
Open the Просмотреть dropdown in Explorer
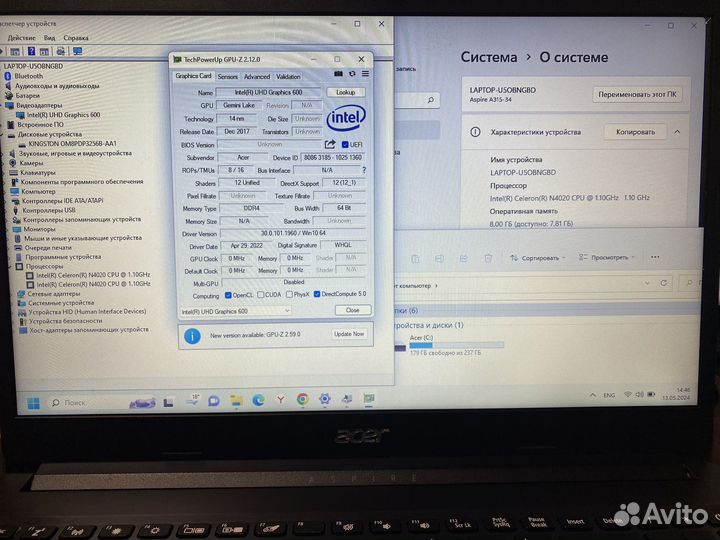tap(607, 258)
